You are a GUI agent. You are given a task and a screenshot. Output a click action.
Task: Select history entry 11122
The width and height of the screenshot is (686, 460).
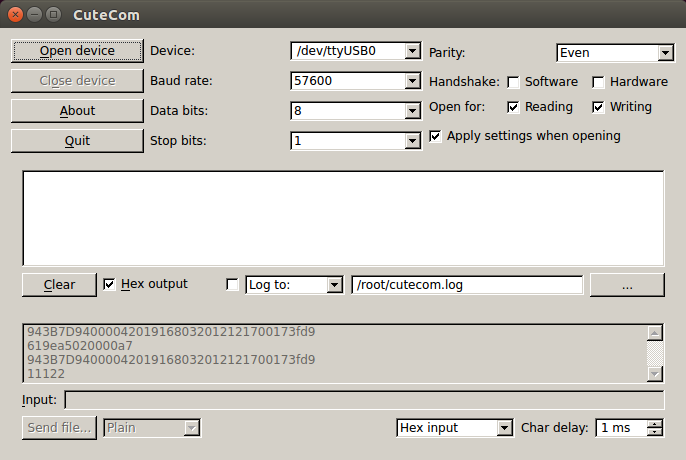[x=46, y=374]
